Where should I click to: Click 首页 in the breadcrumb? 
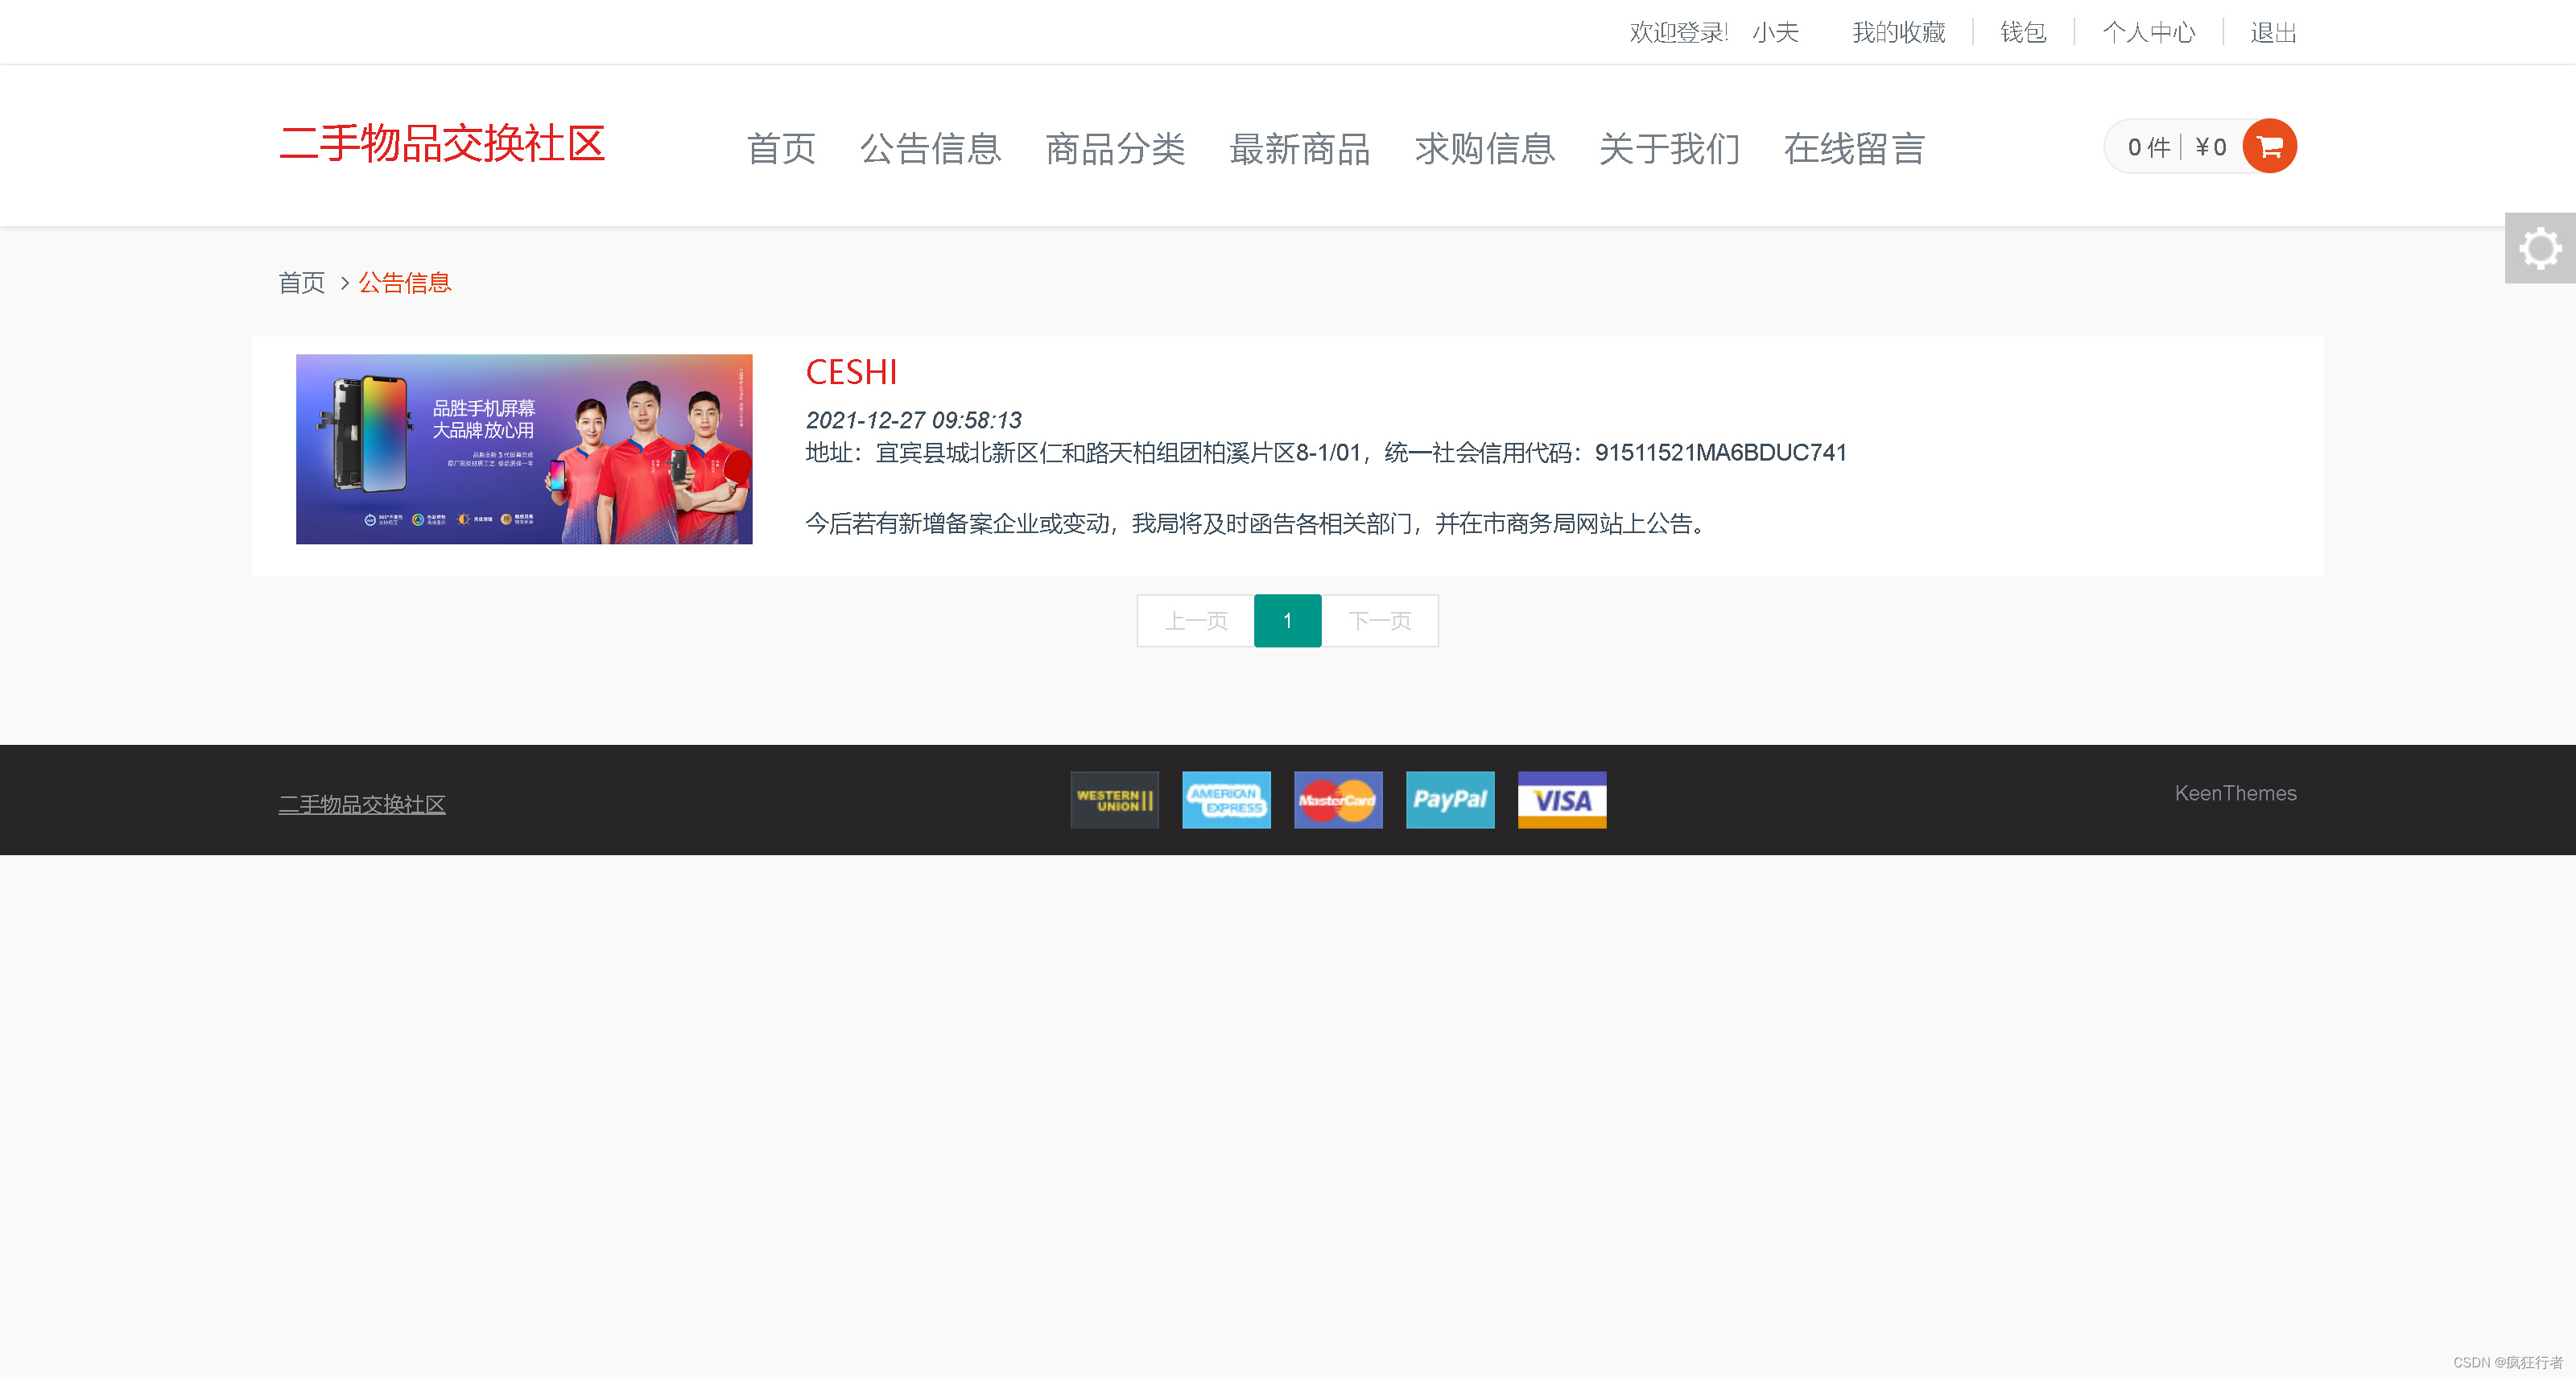point(302,283)
